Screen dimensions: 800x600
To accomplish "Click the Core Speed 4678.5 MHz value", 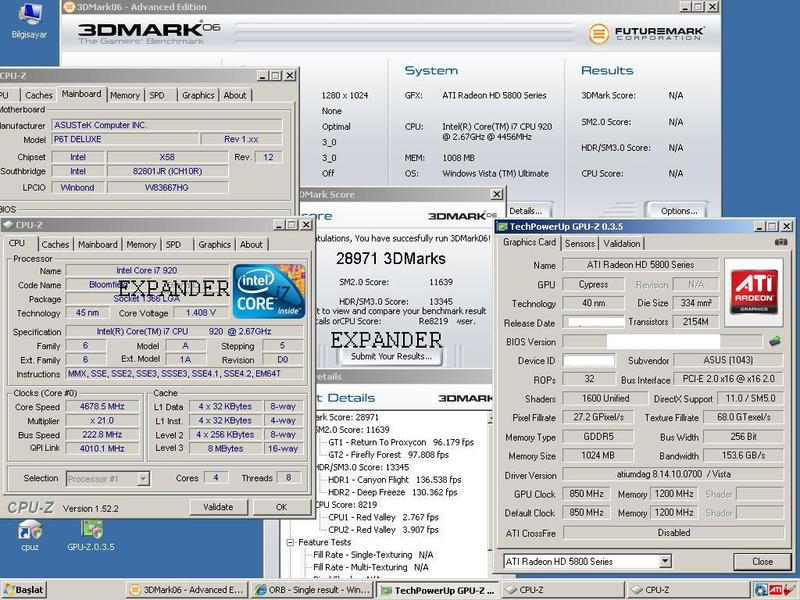I will [x=102, y=406].
